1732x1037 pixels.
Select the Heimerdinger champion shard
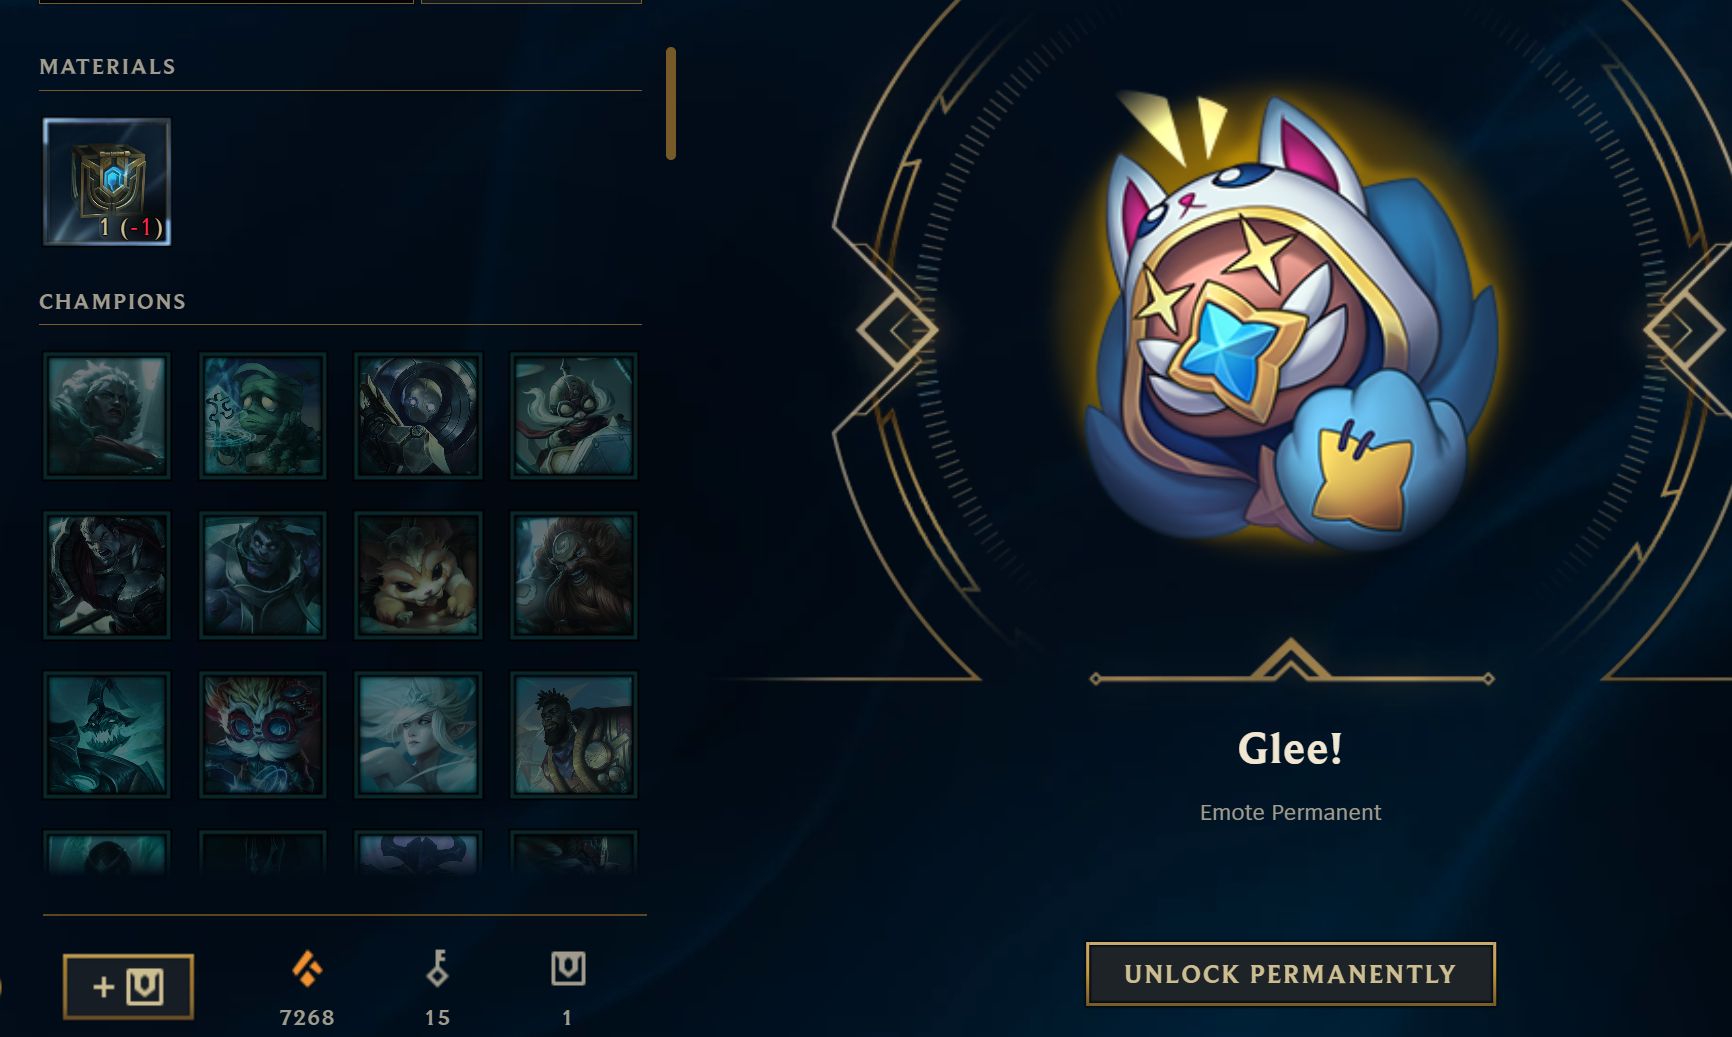point(262,735)
